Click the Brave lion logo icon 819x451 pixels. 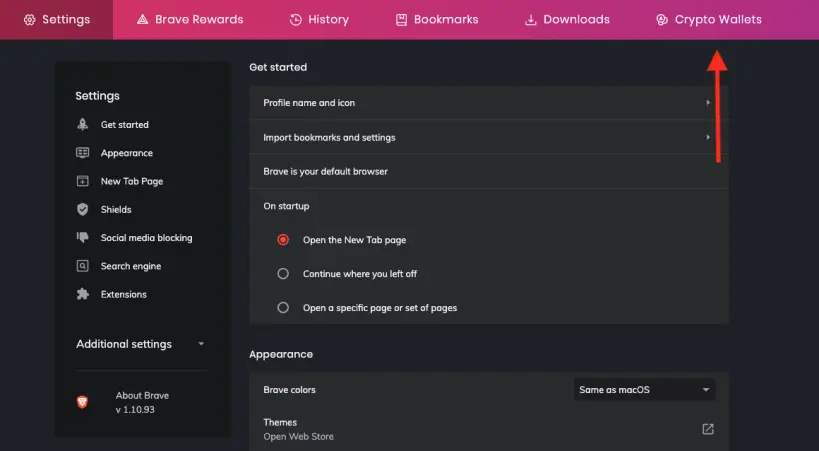tap(82, 402)
